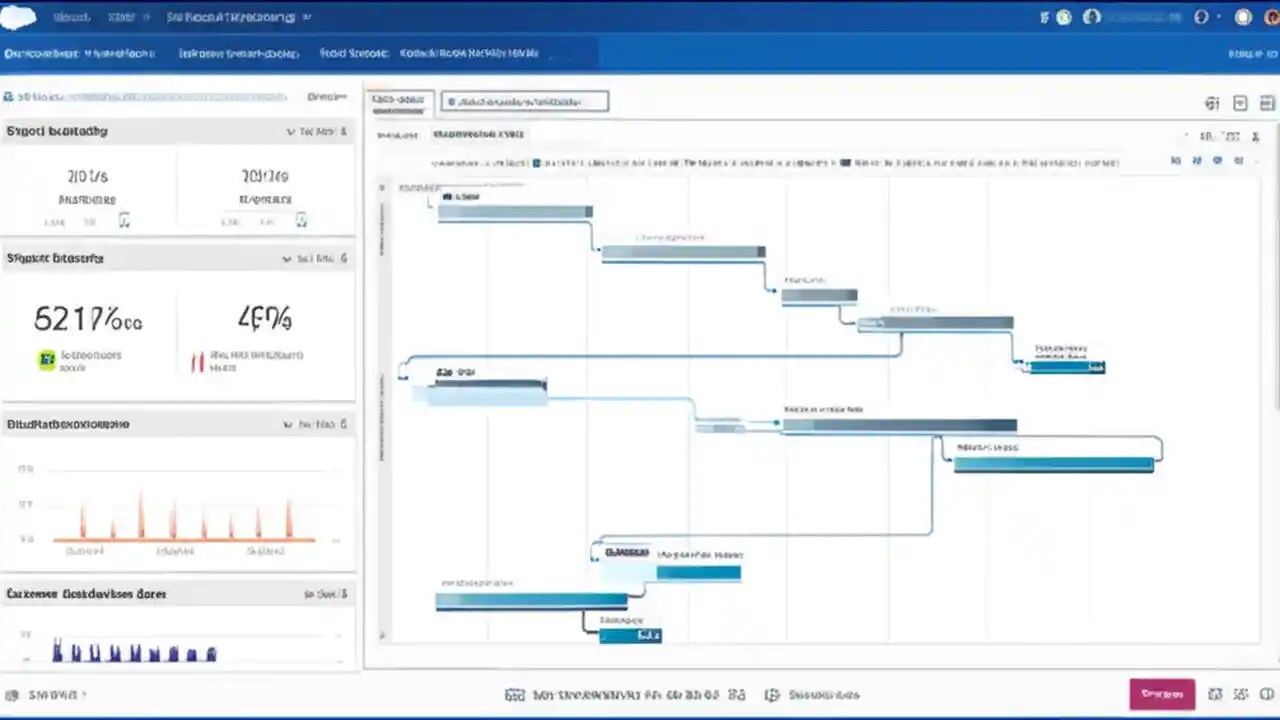The width and height of the screenshot is (1280, 720).
Task: Open the dropdown next to the breadcrumb title
Action: tap(306, 17)
